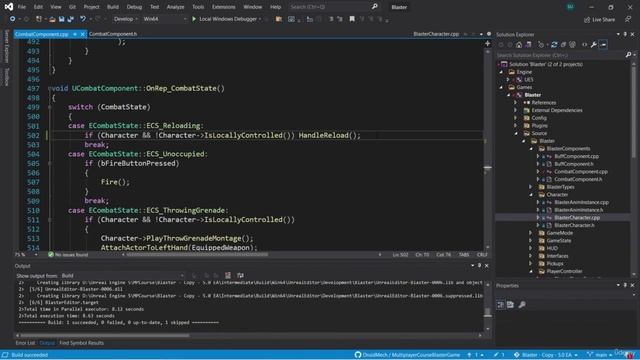This screenshot has width=640, height=360.
Task: Click the DruidMech / MultiplayerCourseBlasterGame repository link
Action: [411, 355]
